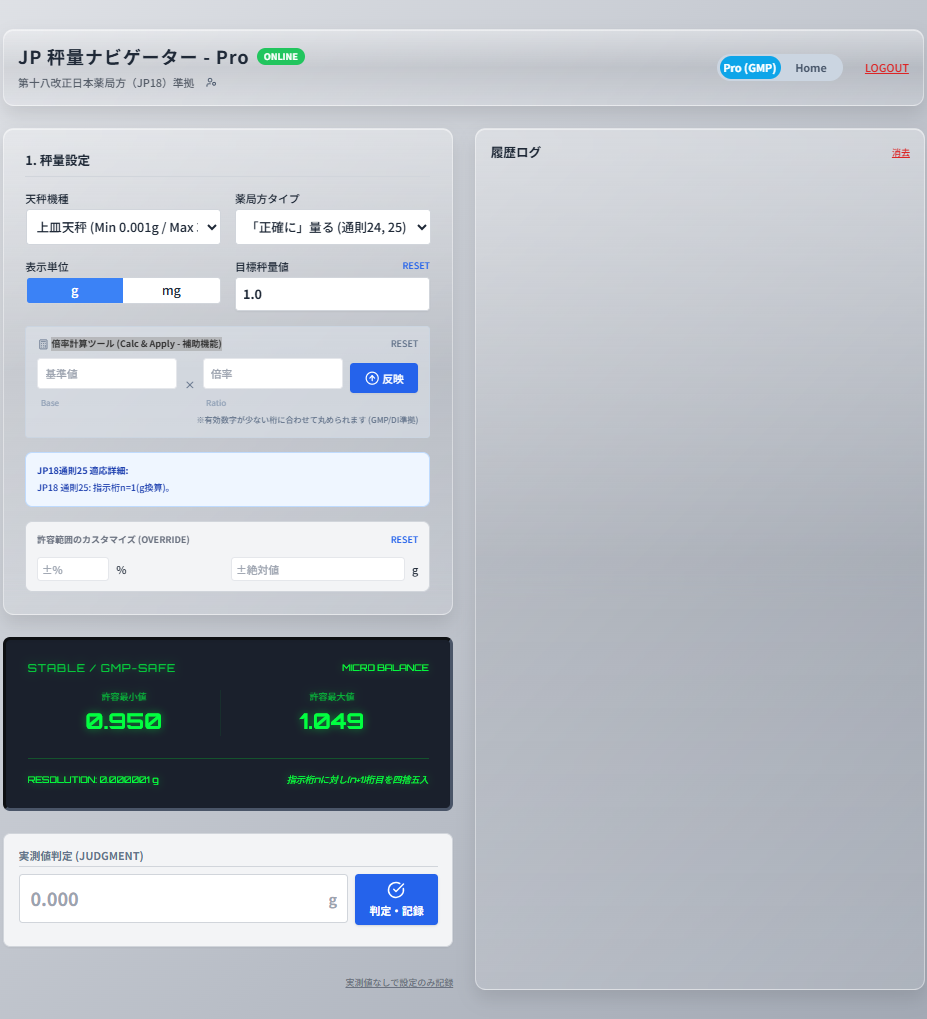Switch to Home mode tab
This screenshot has height=1019, width=927.
[811, 68]
